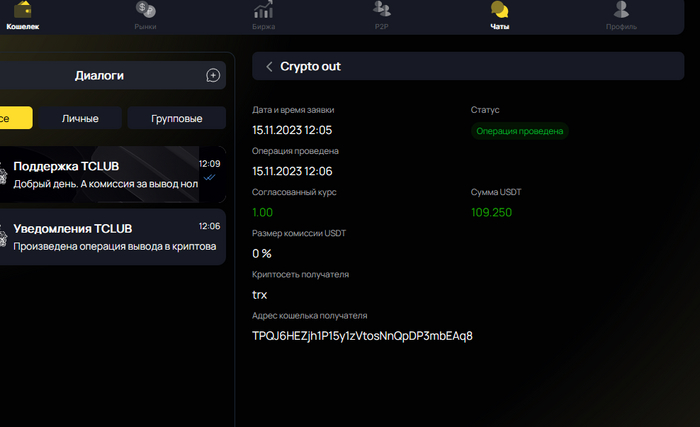The image size is (700, 427).
Task: Click the recipient network value trx
Action: (x=259, y=295)
